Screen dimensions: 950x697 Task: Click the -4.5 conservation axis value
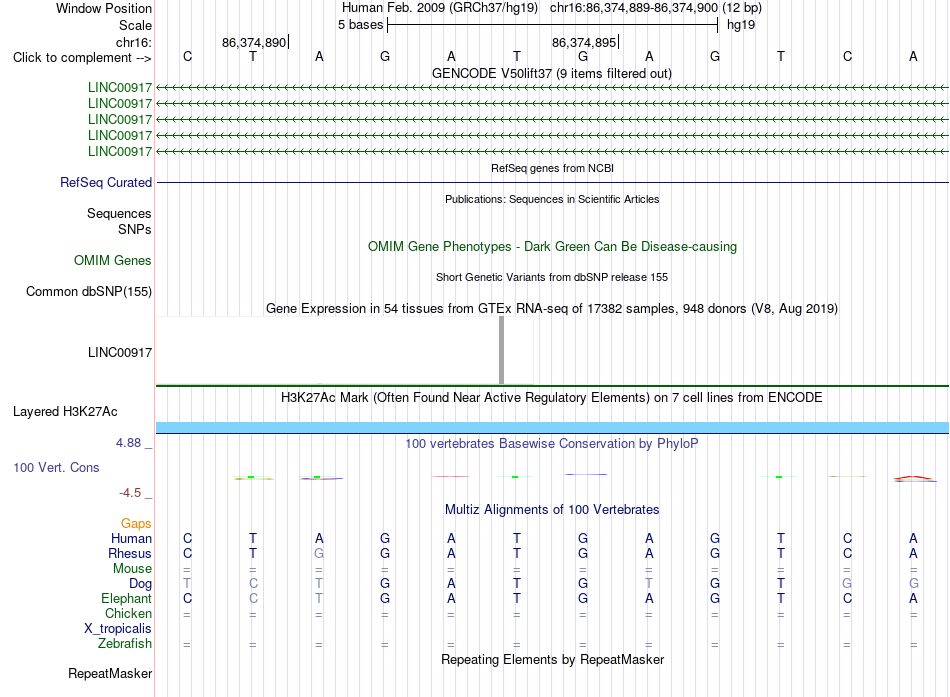130,493
